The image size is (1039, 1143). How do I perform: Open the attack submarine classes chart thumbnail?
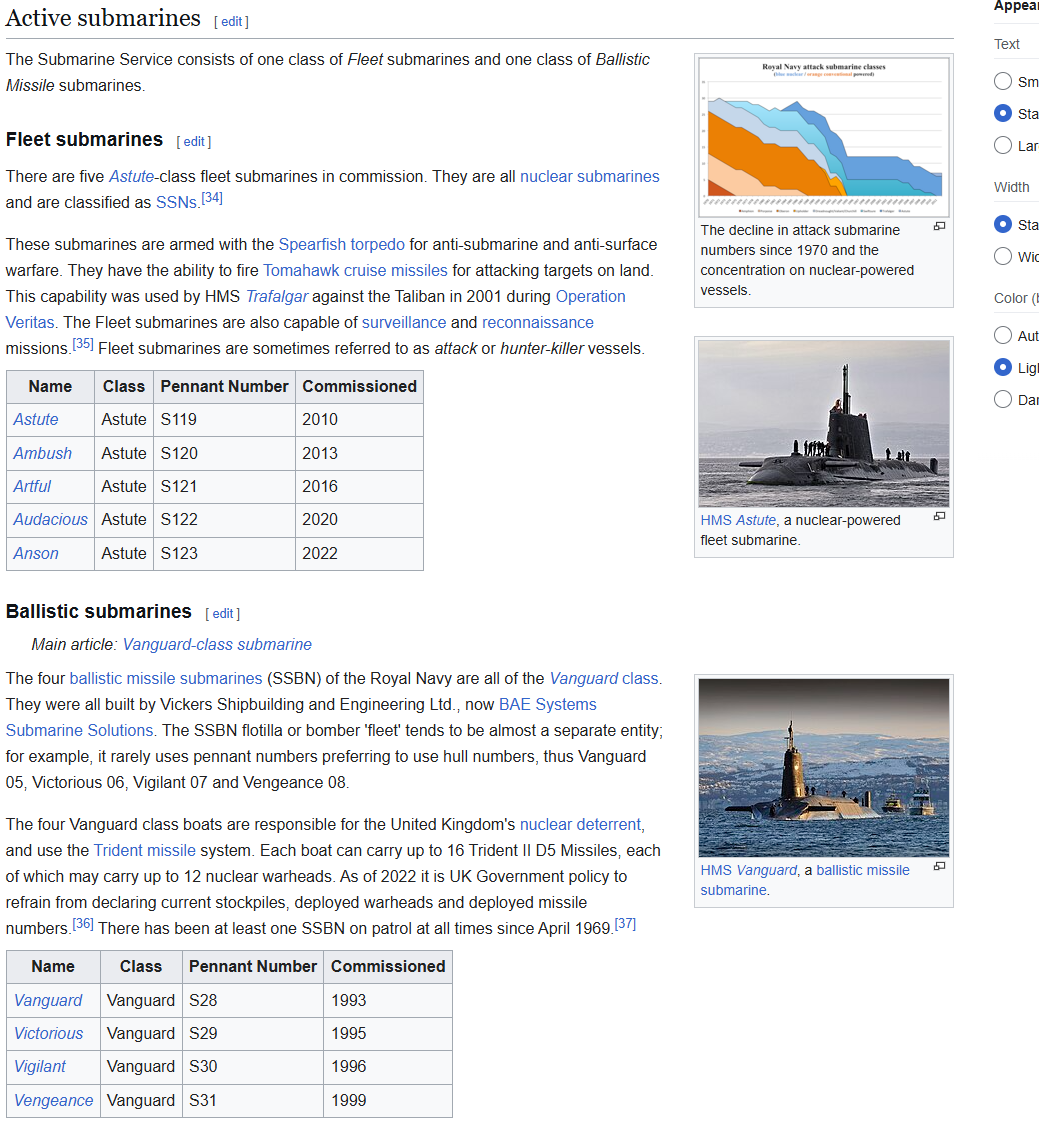(x=824, y=137)
